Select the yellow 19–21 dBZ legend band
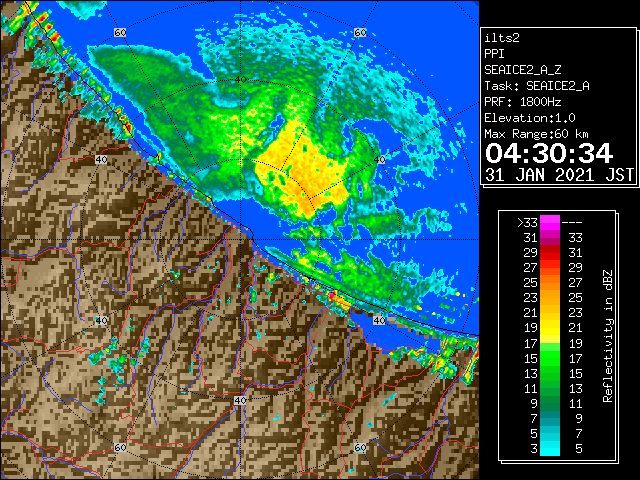The image size is (640, 480). pyautogui.click(x=550, y=328)
